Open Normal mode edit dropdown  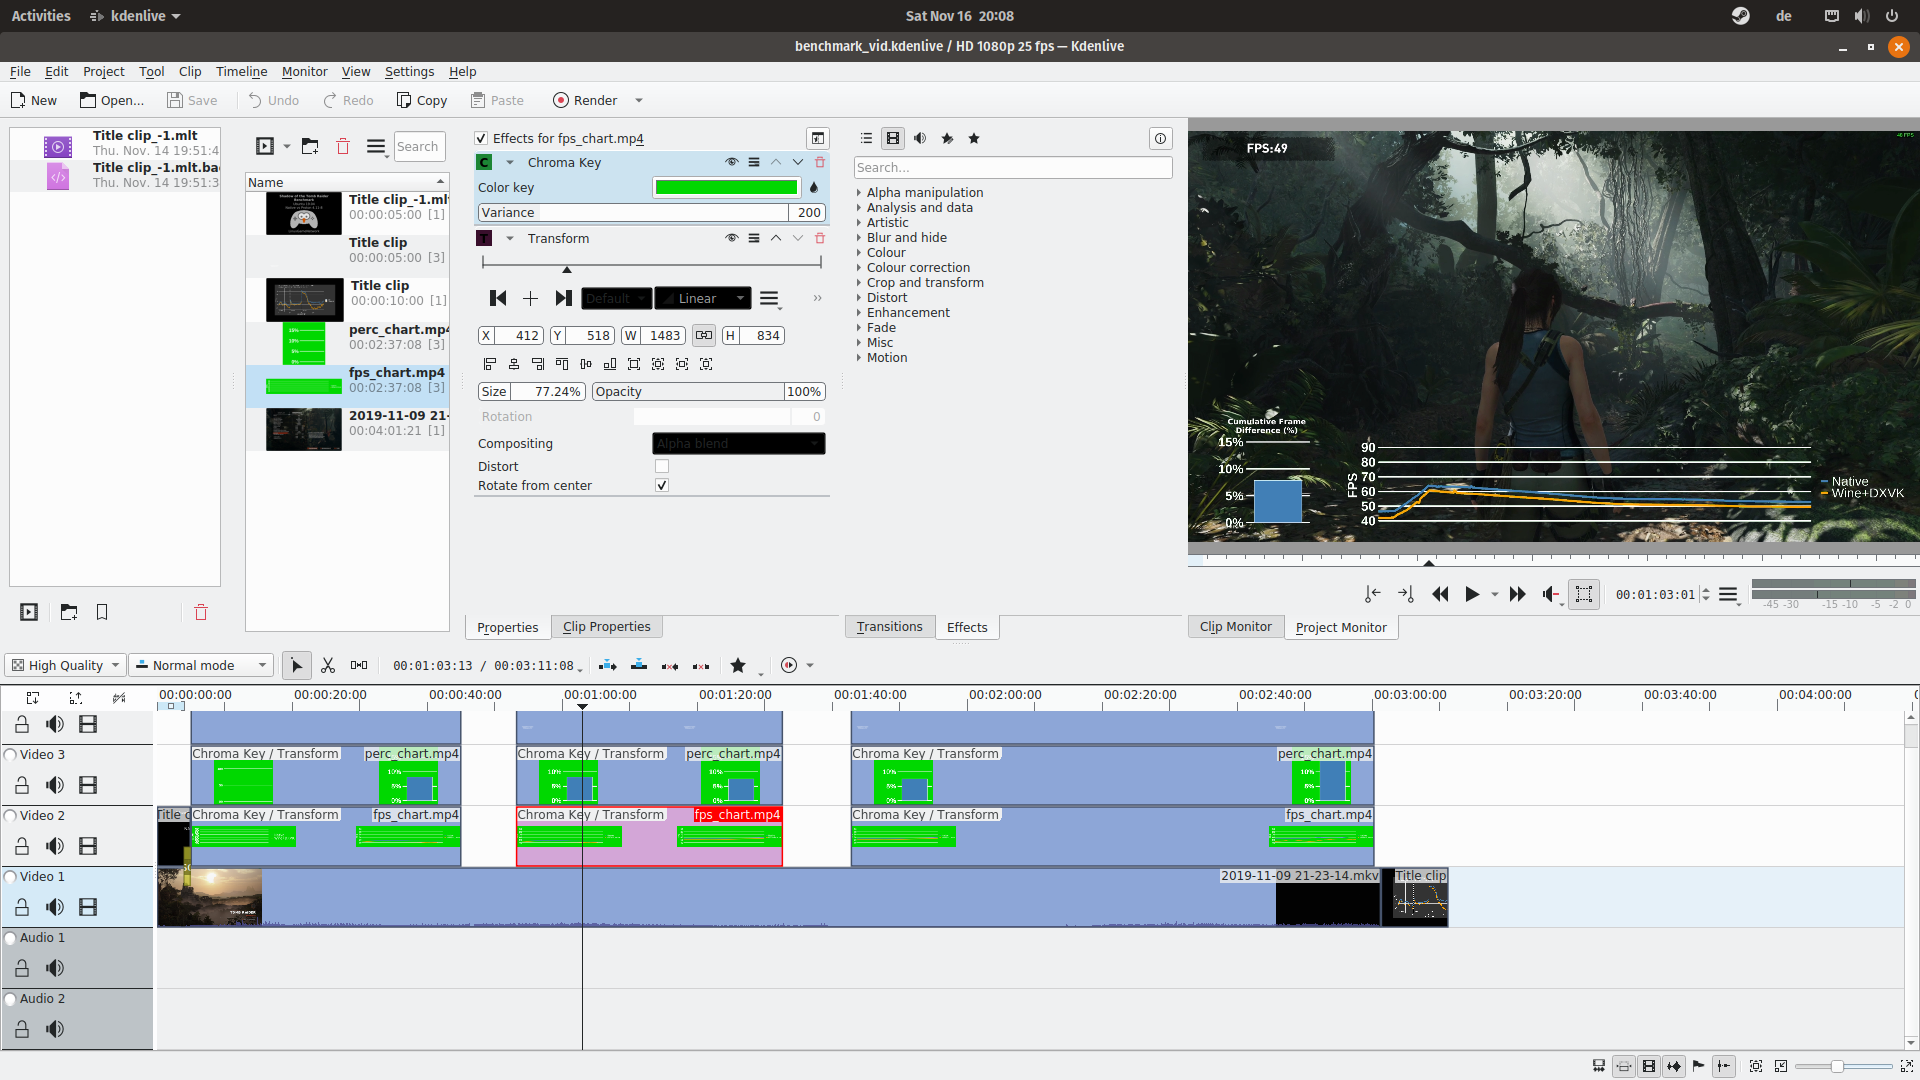tap(201, 666)
